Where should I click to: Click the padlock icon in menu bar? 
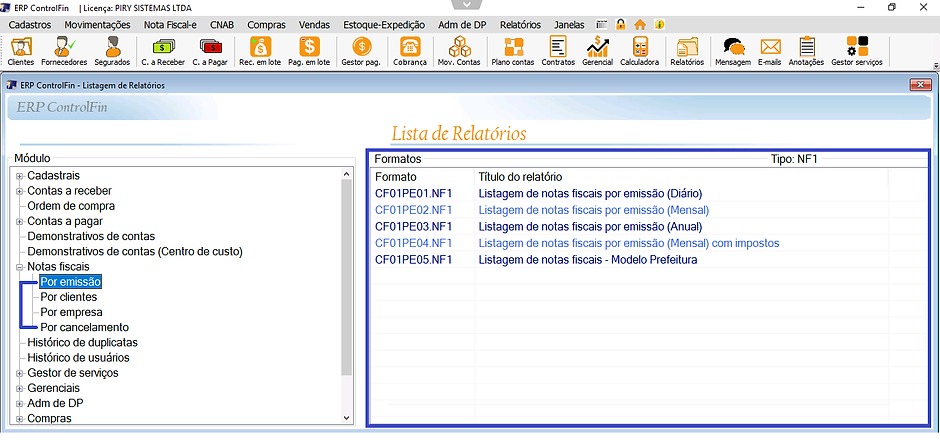pyautogui.click(x=621, y=25)
